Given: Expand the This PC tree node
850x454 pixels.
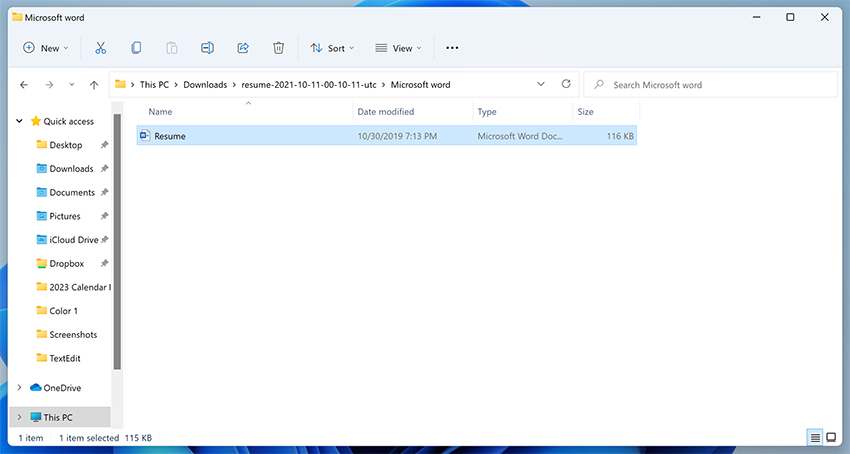Looking at the screenshot, I should click(20, 417).
